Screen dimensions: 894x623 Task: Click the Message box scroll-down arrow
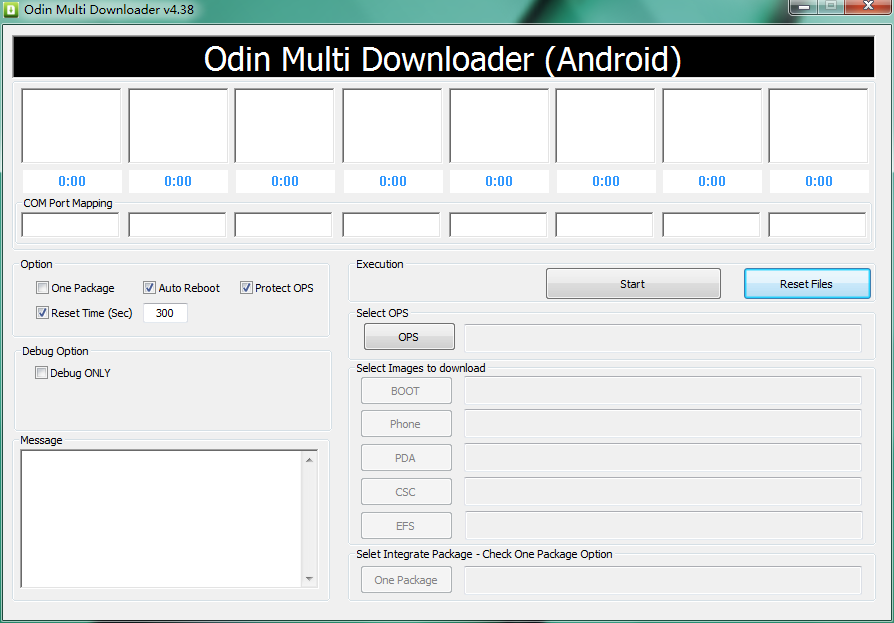(x=309, y=579)
